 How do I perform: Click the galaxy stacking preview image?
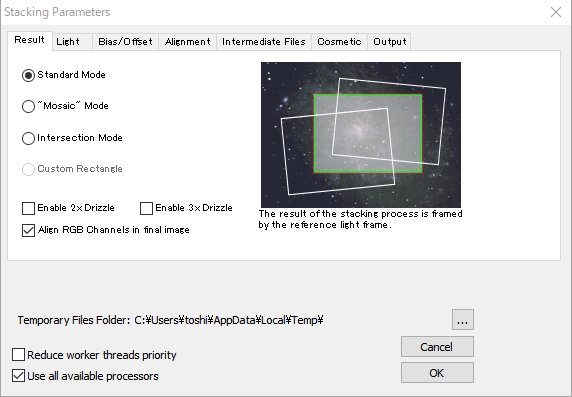pos(361,135)
